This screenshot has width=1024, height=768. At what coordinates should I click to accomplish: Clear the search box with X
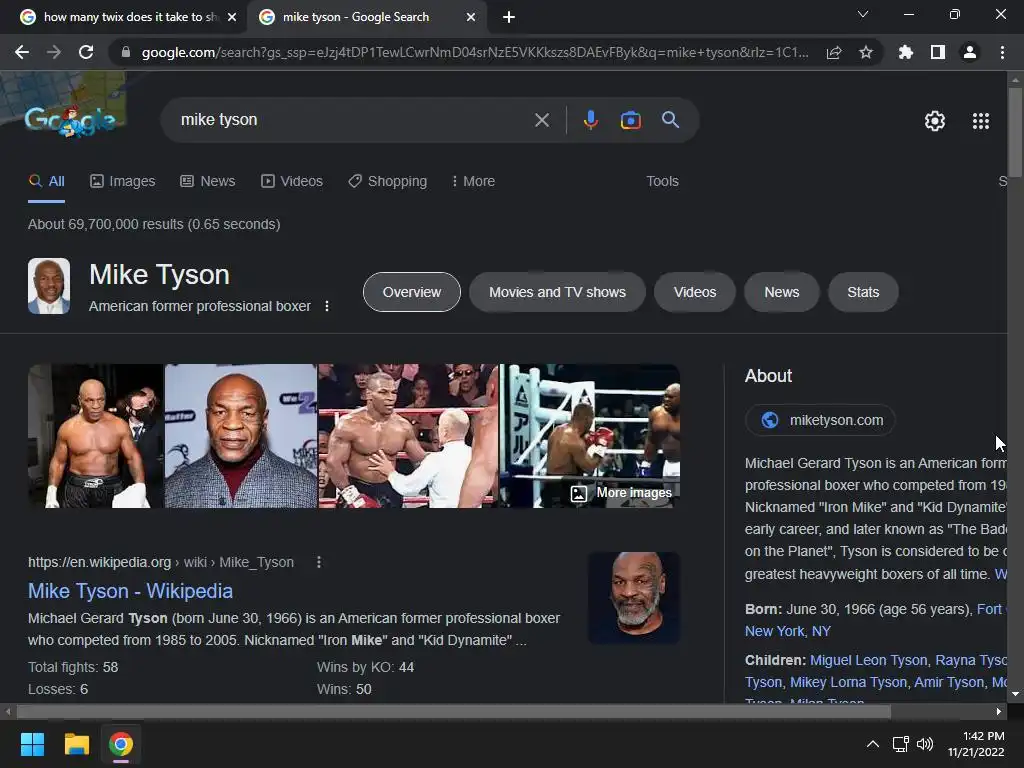coord(541,120)
